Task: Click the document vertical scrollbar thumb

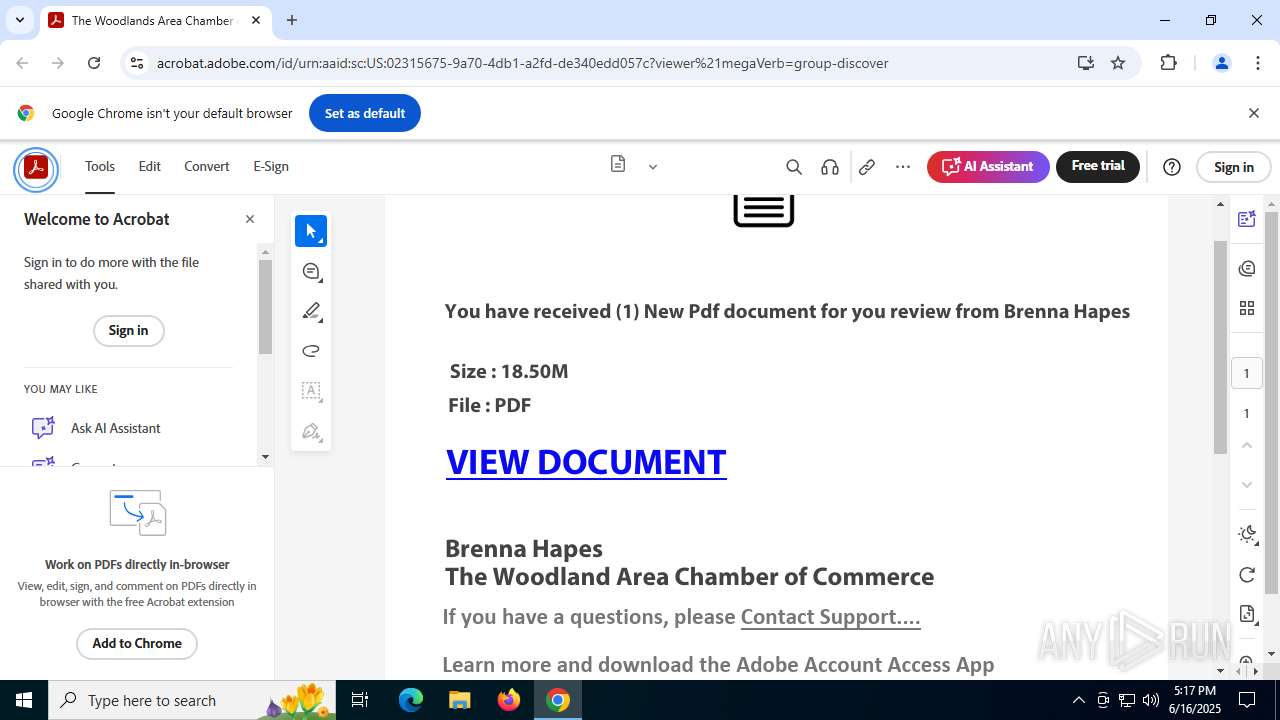Action: tap(1220, 347)
